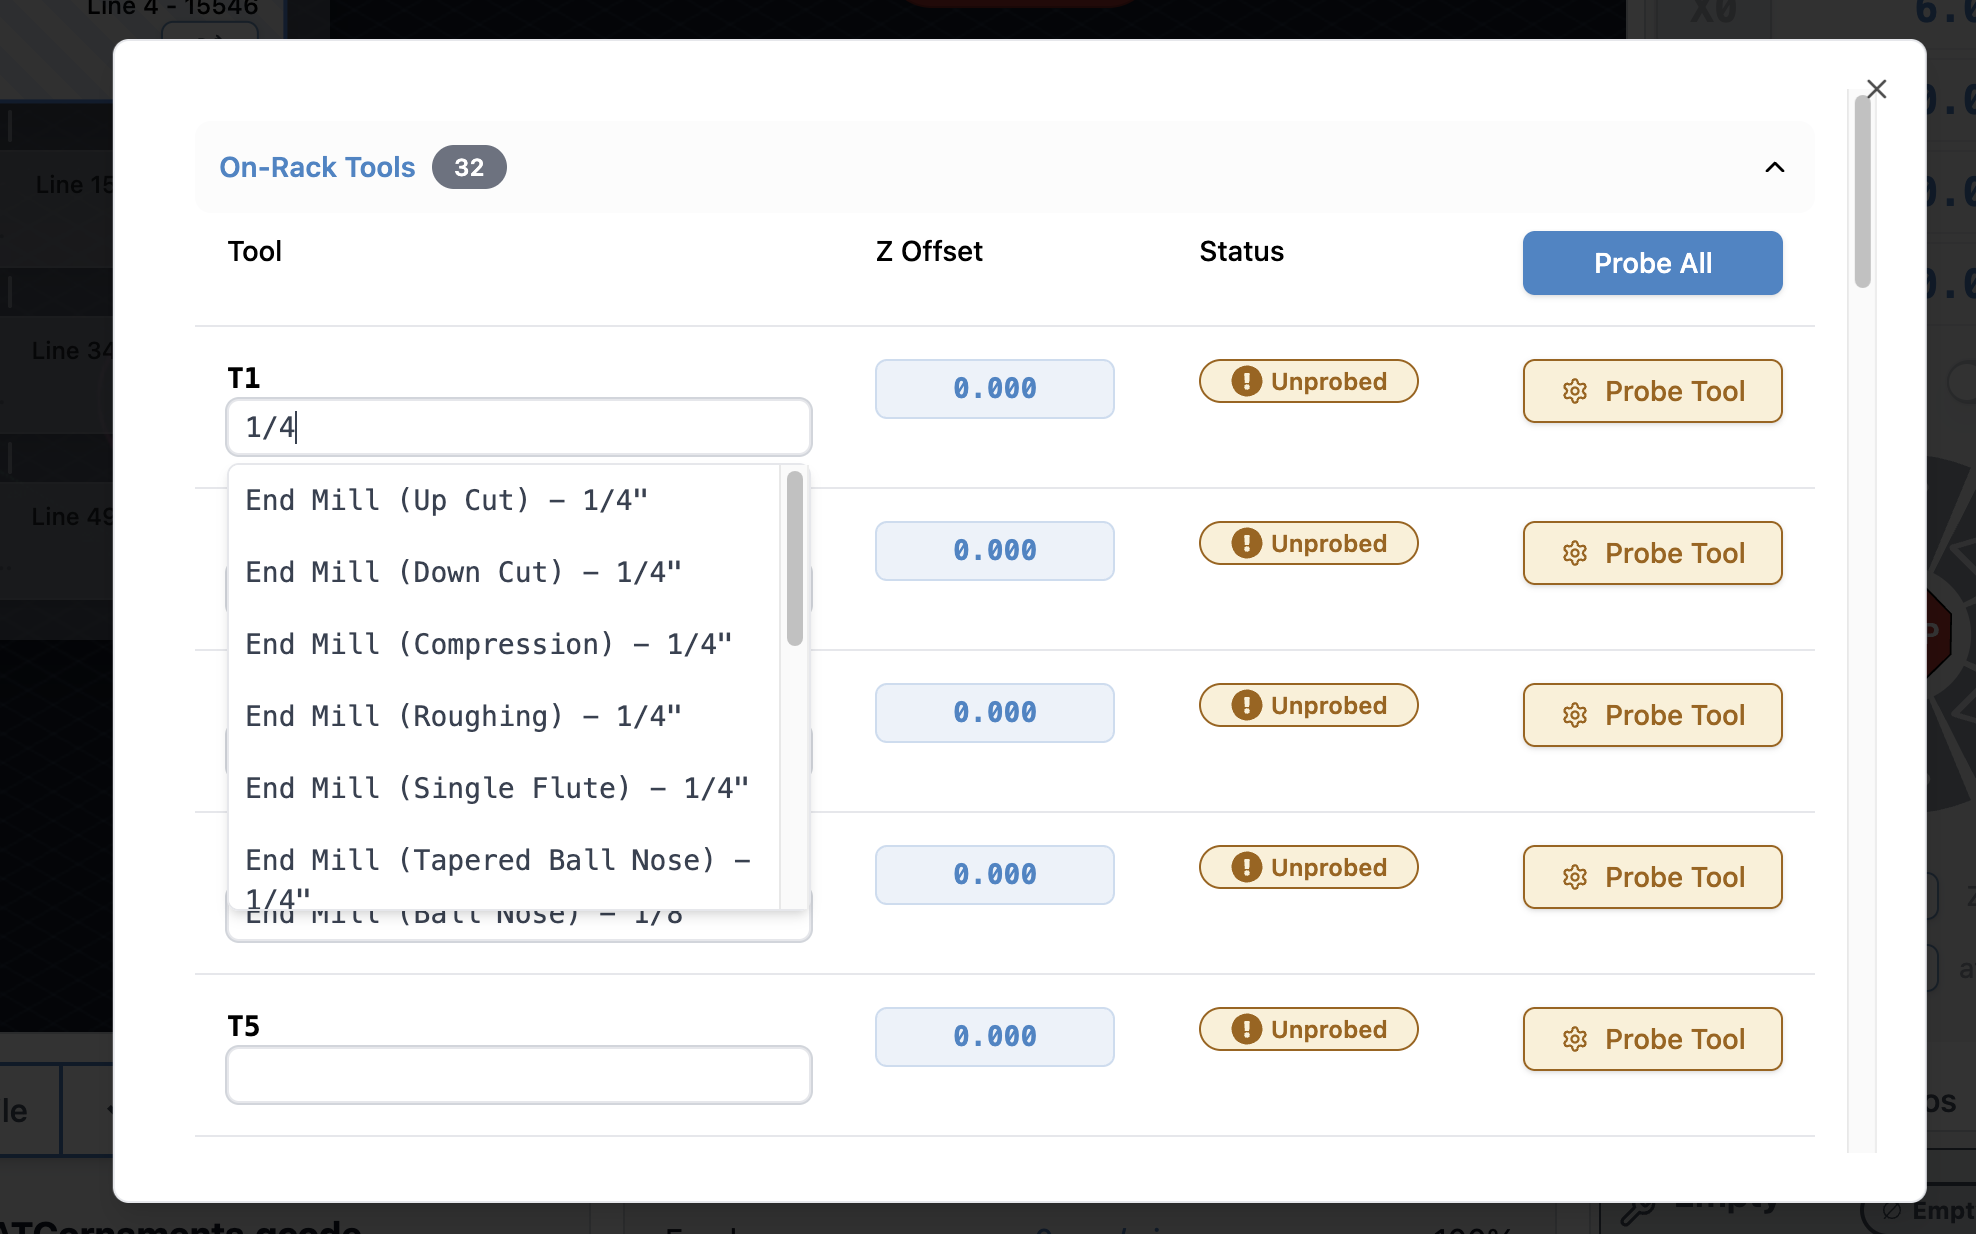This screenshot has width=1976, height=1234.
Task: Click the warning icon in T5 Unprobed badge
Action: (1246, 1029)
